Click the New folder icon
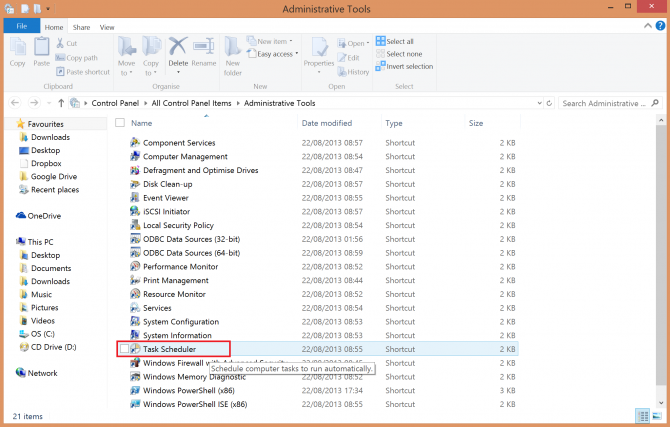Screen dimensions: 670x427 [233, 47]
